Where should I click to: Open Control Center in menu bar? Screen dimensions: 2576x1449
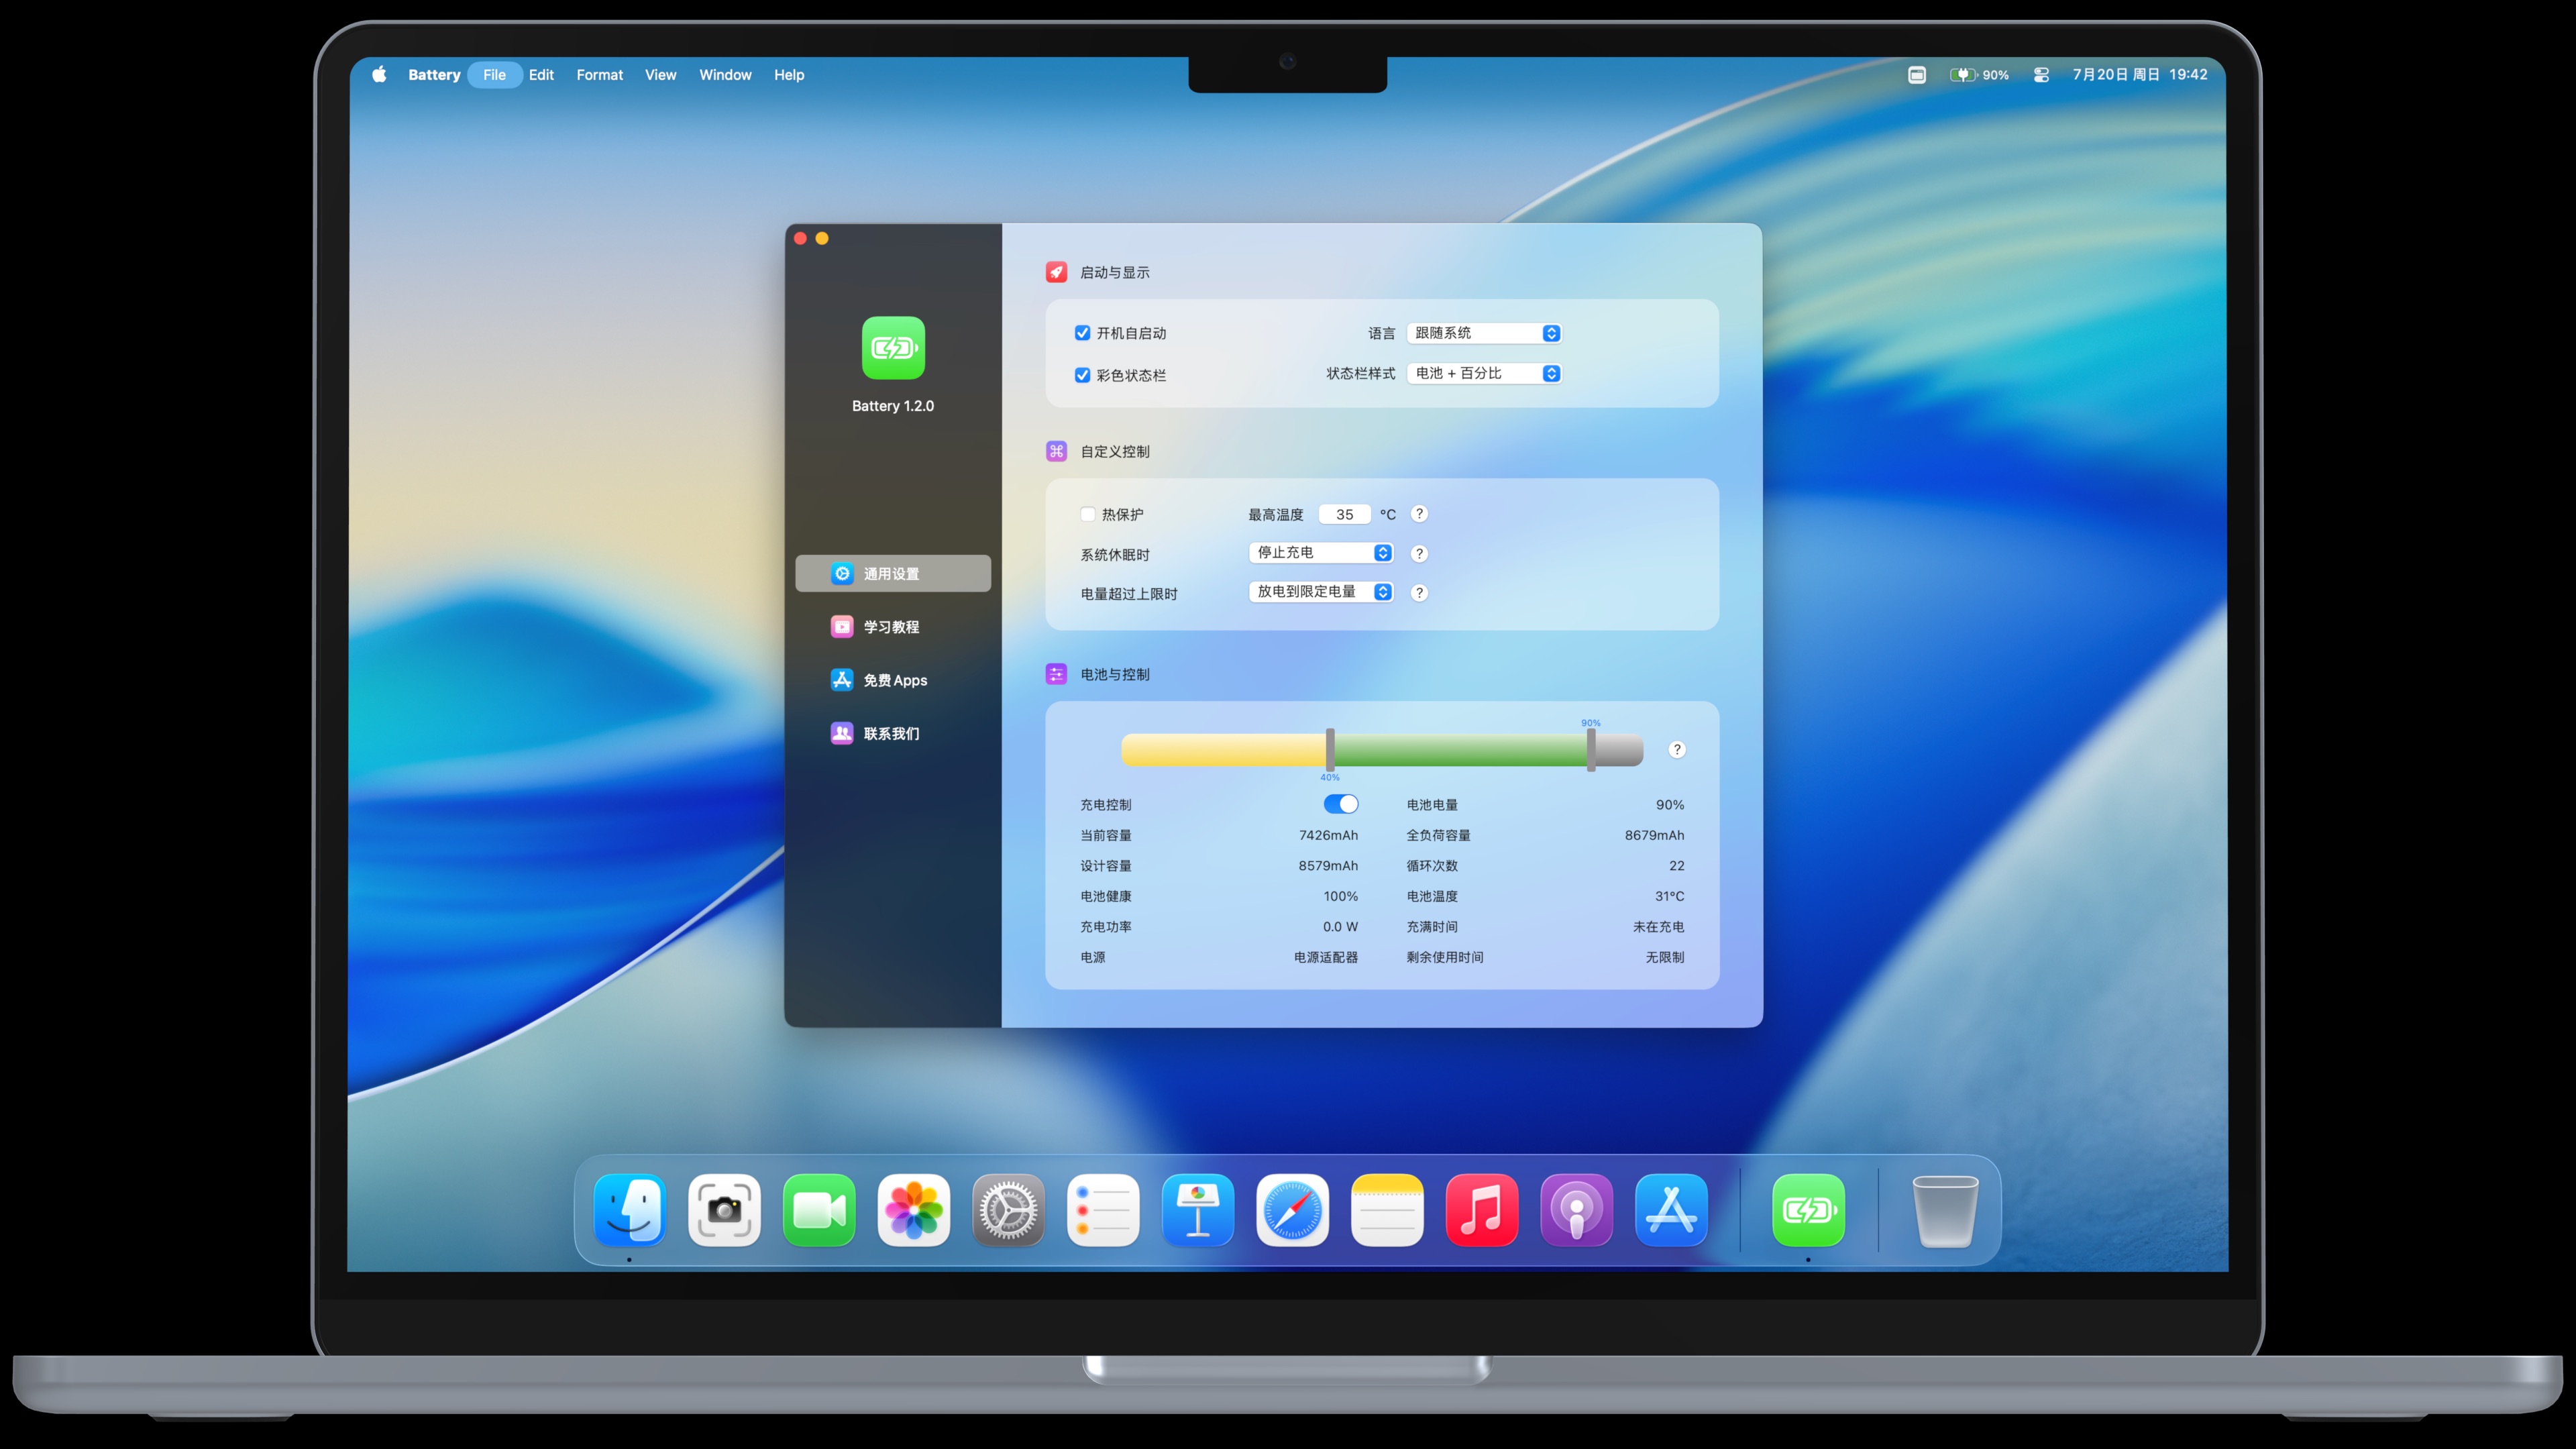click(2041, 75)
